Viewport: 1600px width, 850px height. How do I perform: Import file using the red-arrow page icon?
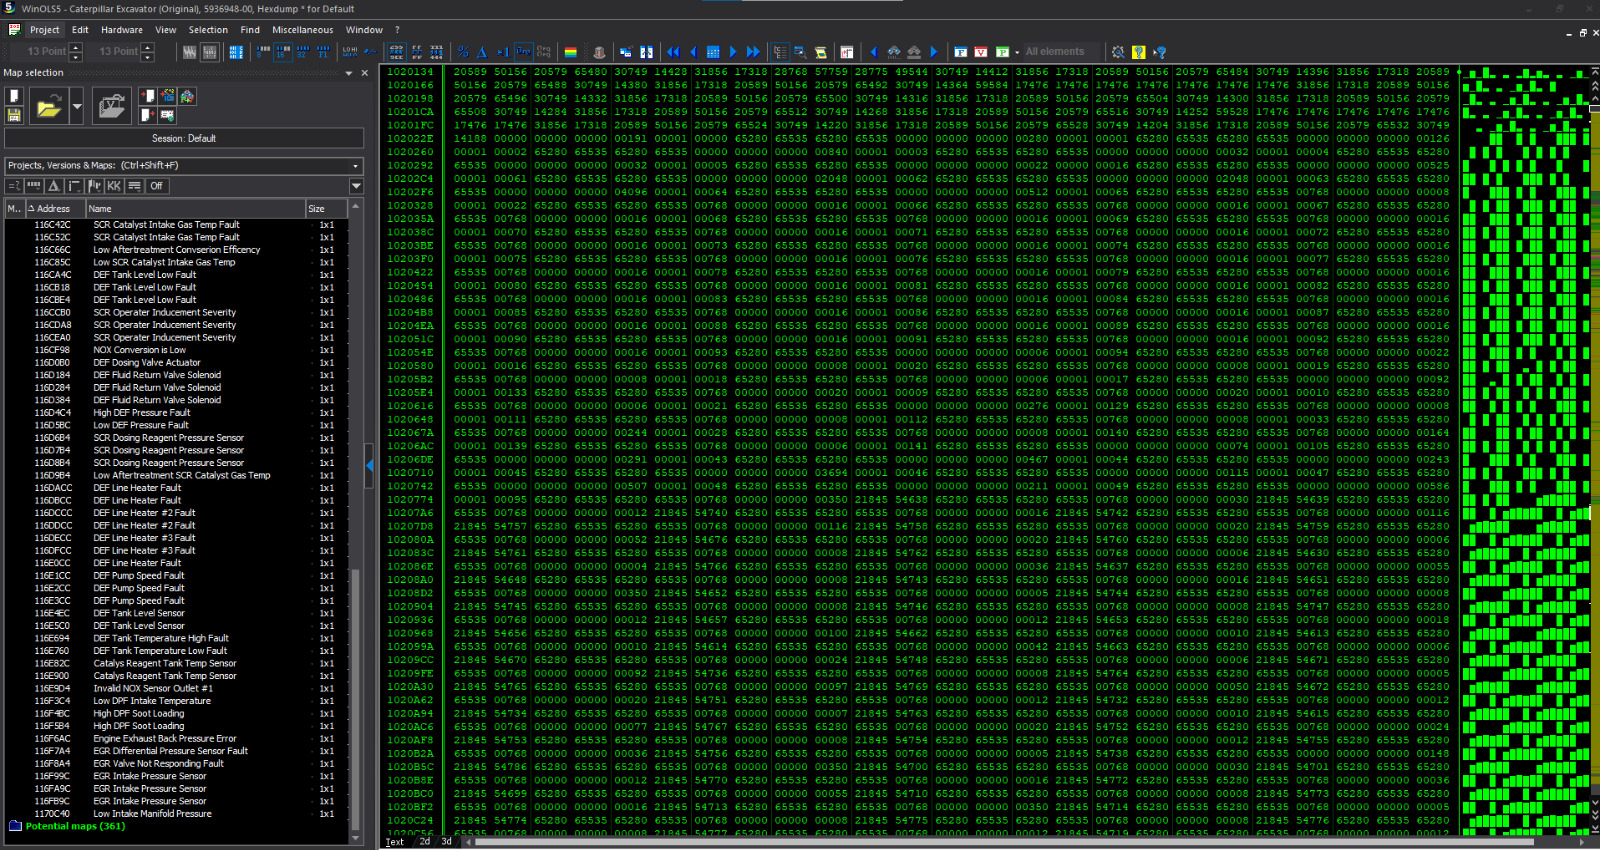tap(148, 96)
